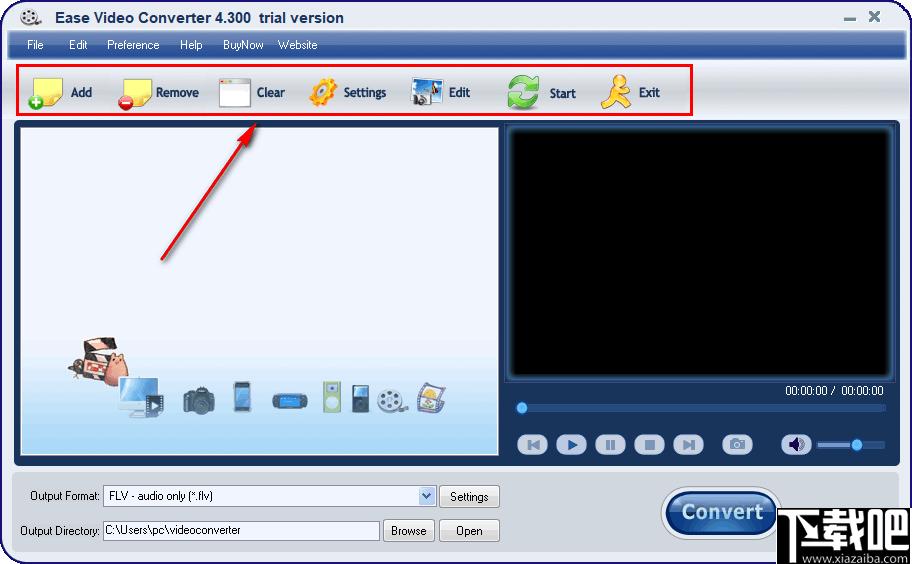Viewport: 912px width, 564px height.
Task: Click the Exit toolbar button
Action: pos(630,92)
